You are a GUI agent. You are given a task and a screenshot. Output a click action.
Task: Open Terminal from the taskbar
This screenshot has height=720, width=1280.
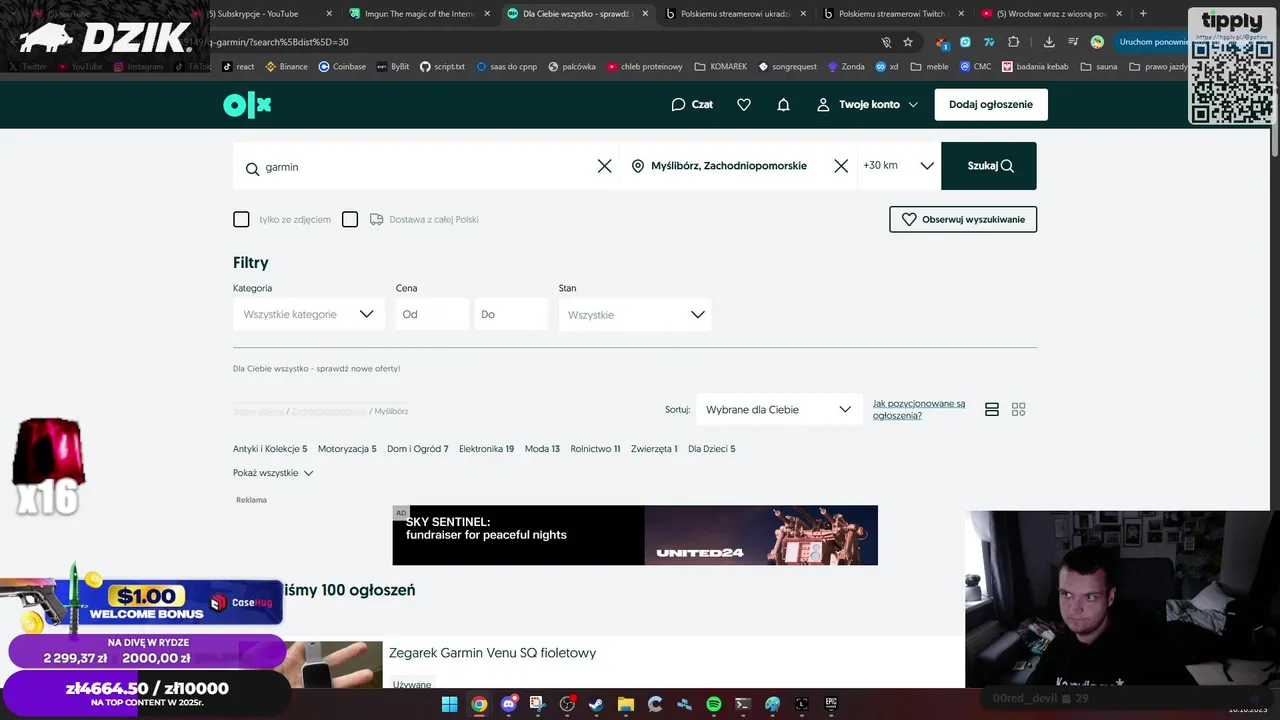tap(743, 704)
